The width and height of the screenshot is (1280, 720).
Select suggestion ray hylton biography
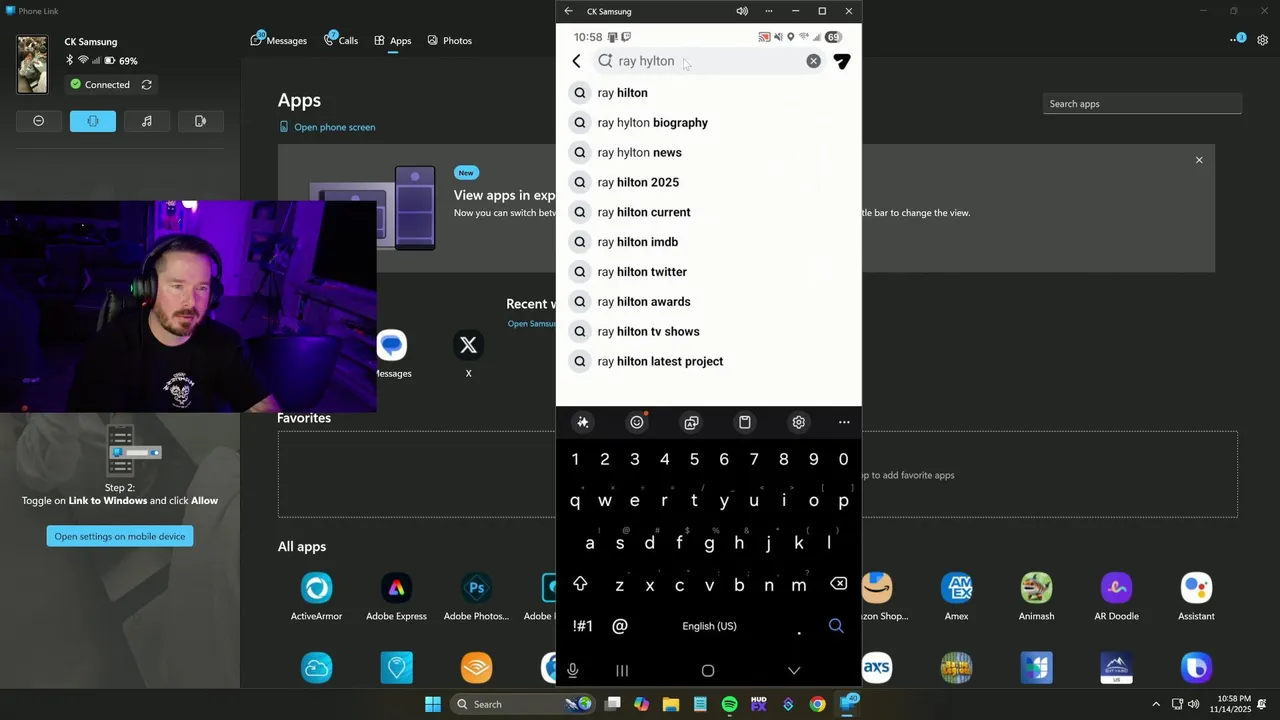click(708, 123)
